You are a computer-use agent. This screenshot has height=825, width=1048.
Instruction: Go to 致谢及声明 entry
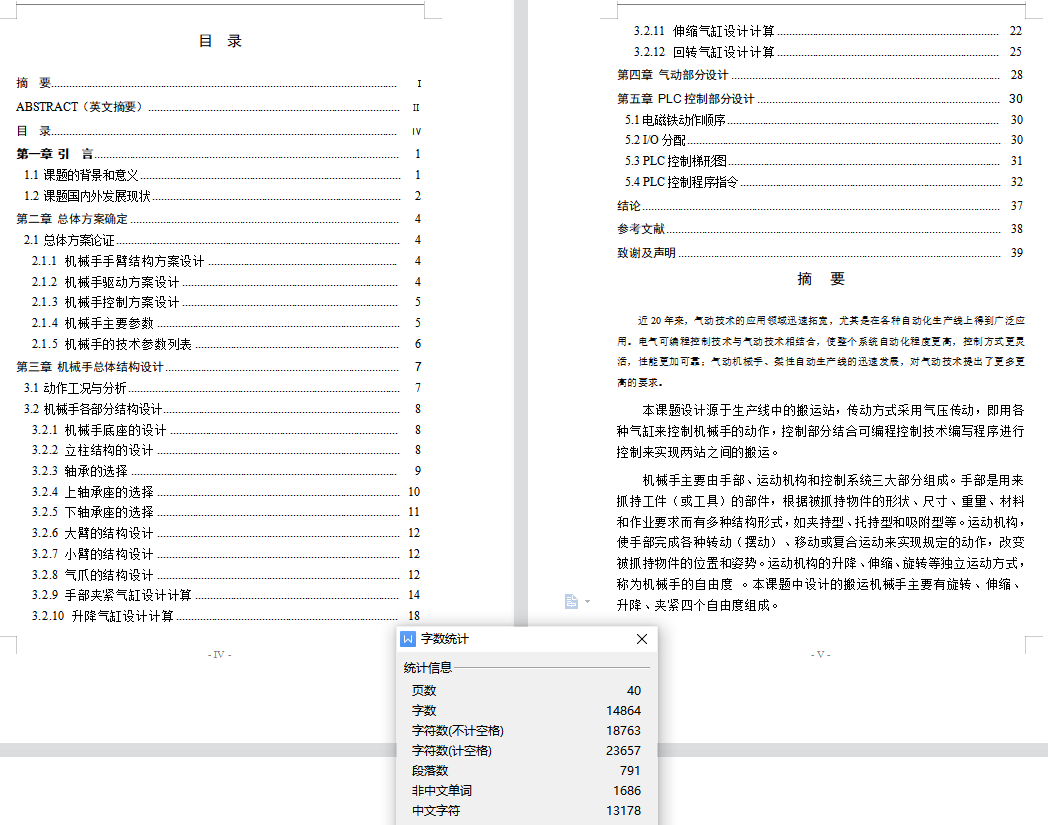coord(647,253)
